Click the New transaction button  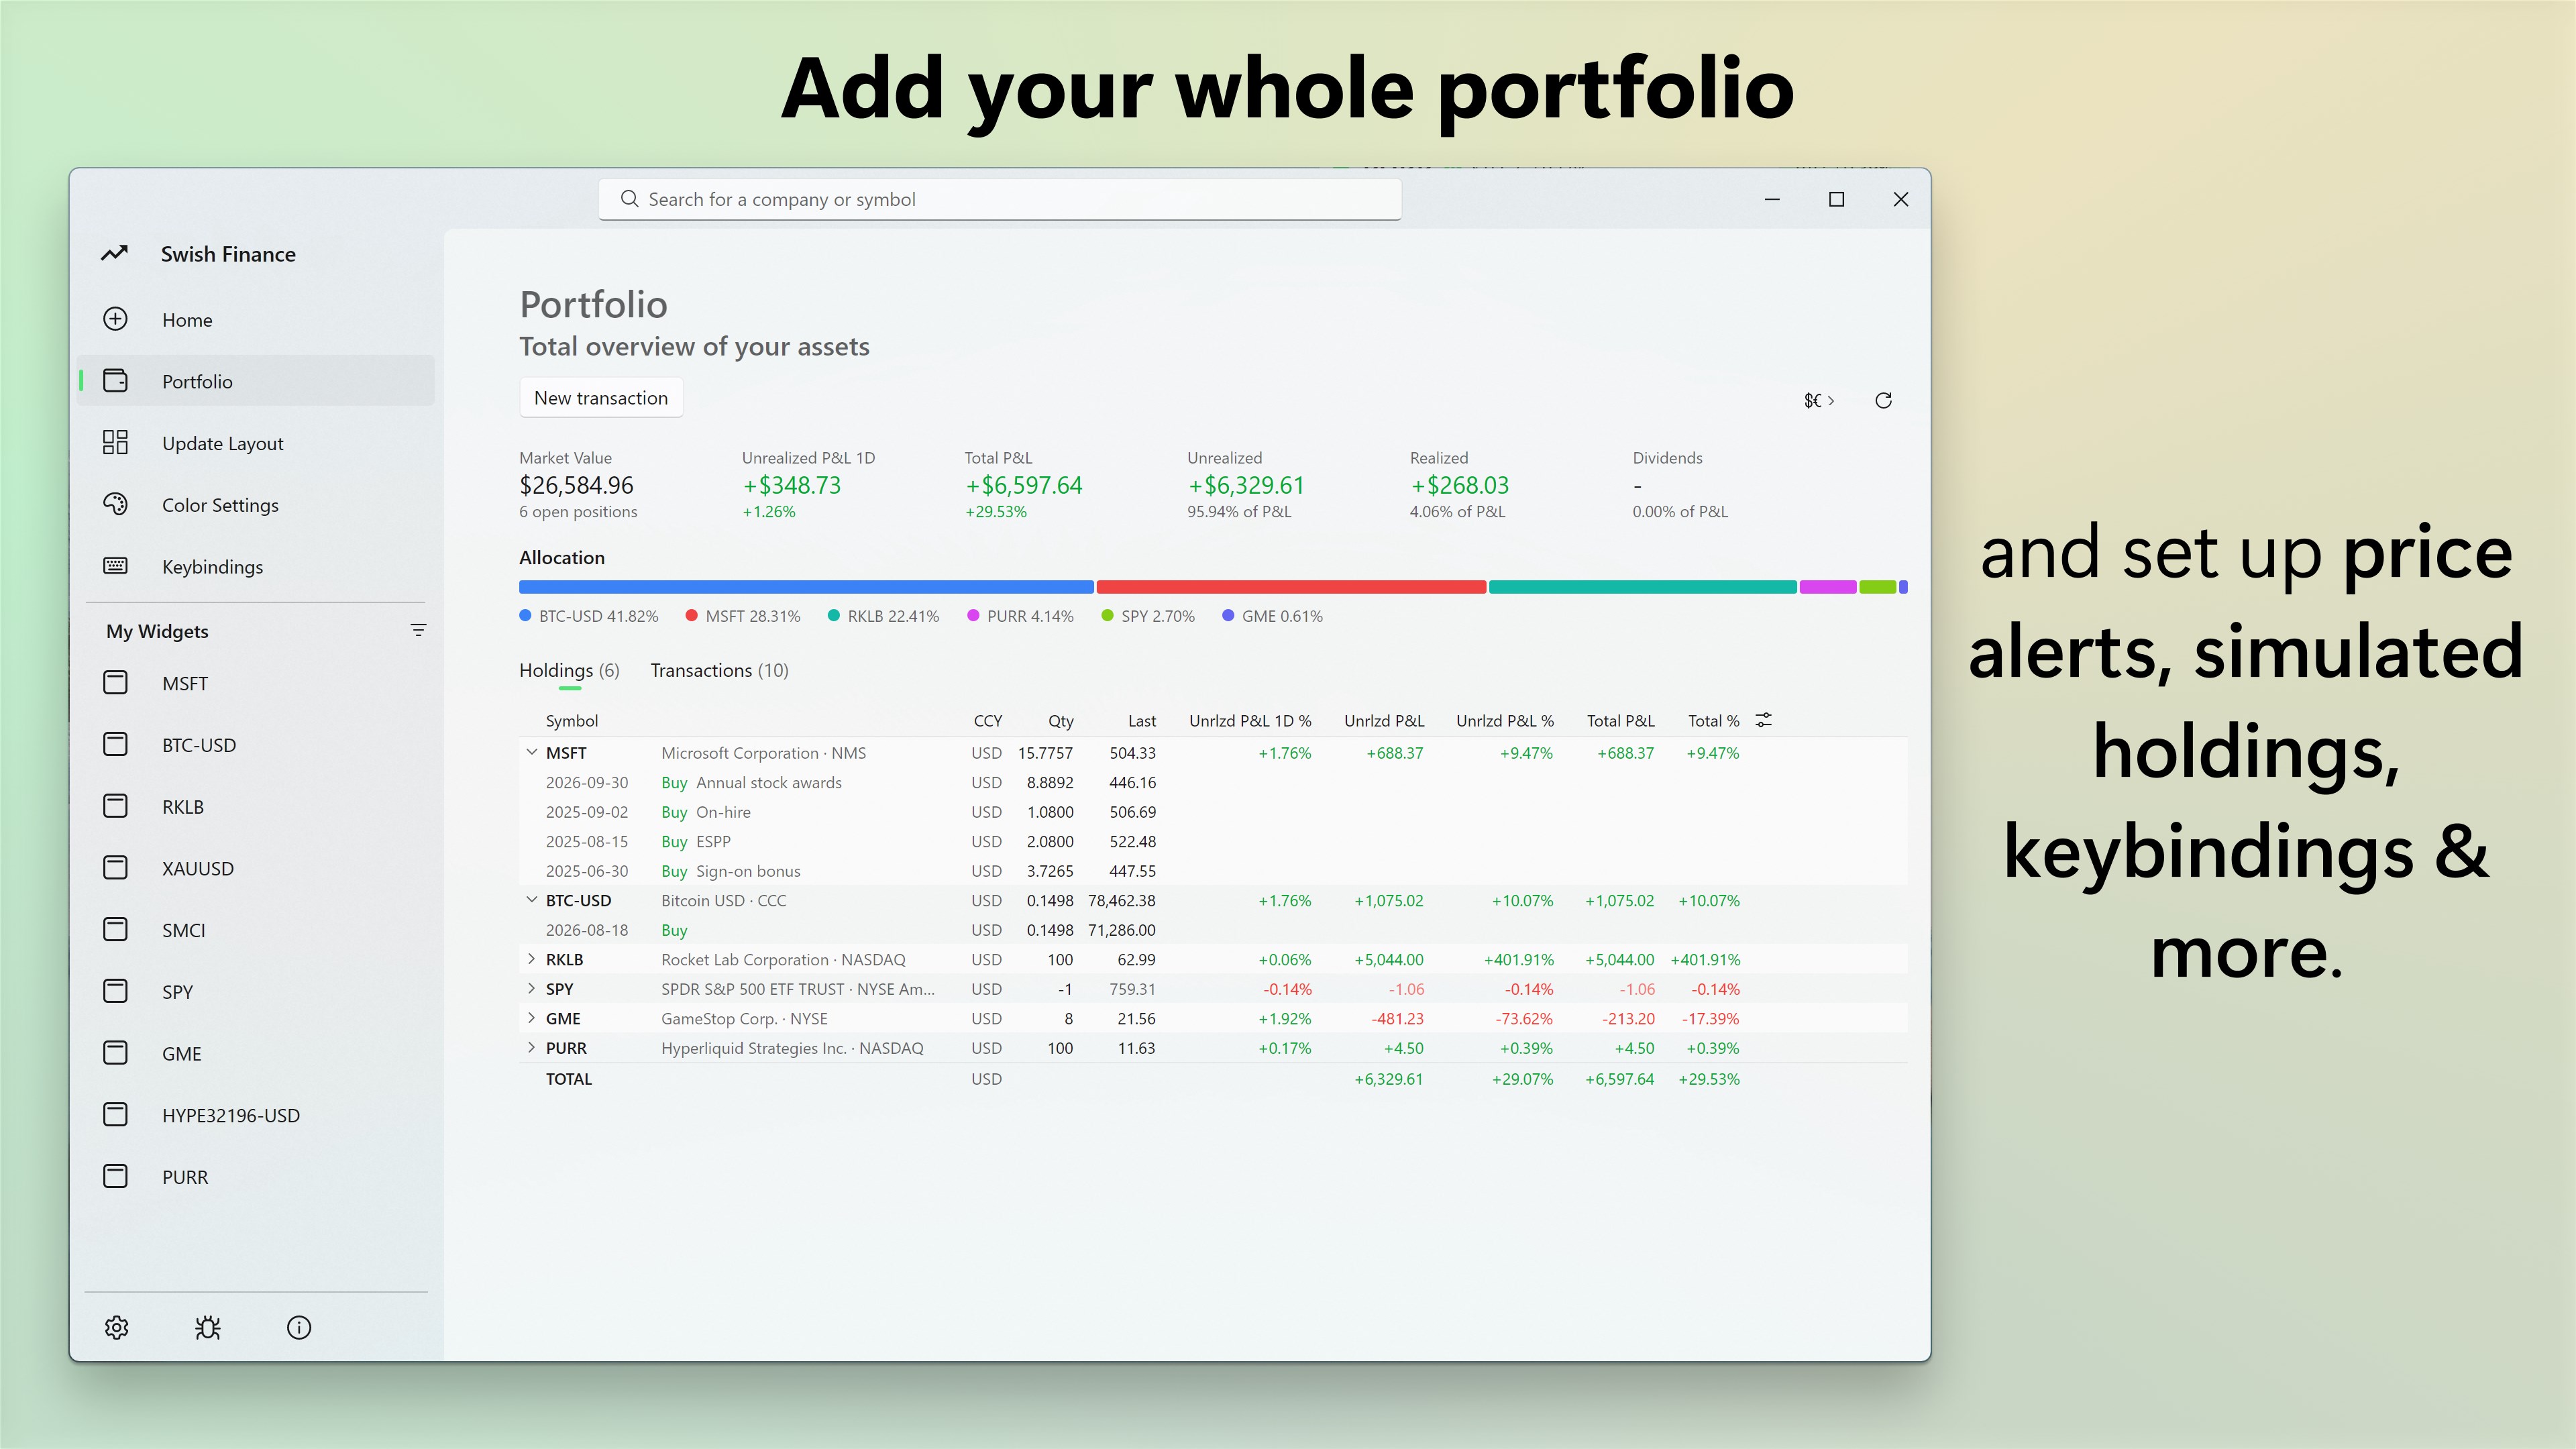[601, 398]
